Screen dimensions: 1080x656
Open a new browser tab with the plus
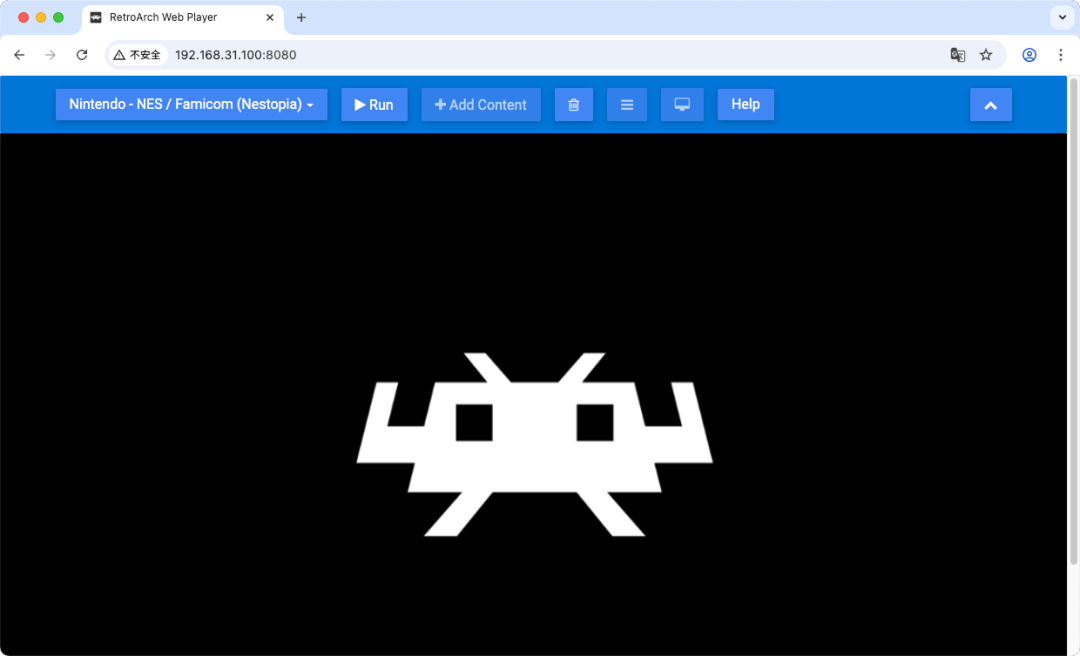[x=301, y=17]
